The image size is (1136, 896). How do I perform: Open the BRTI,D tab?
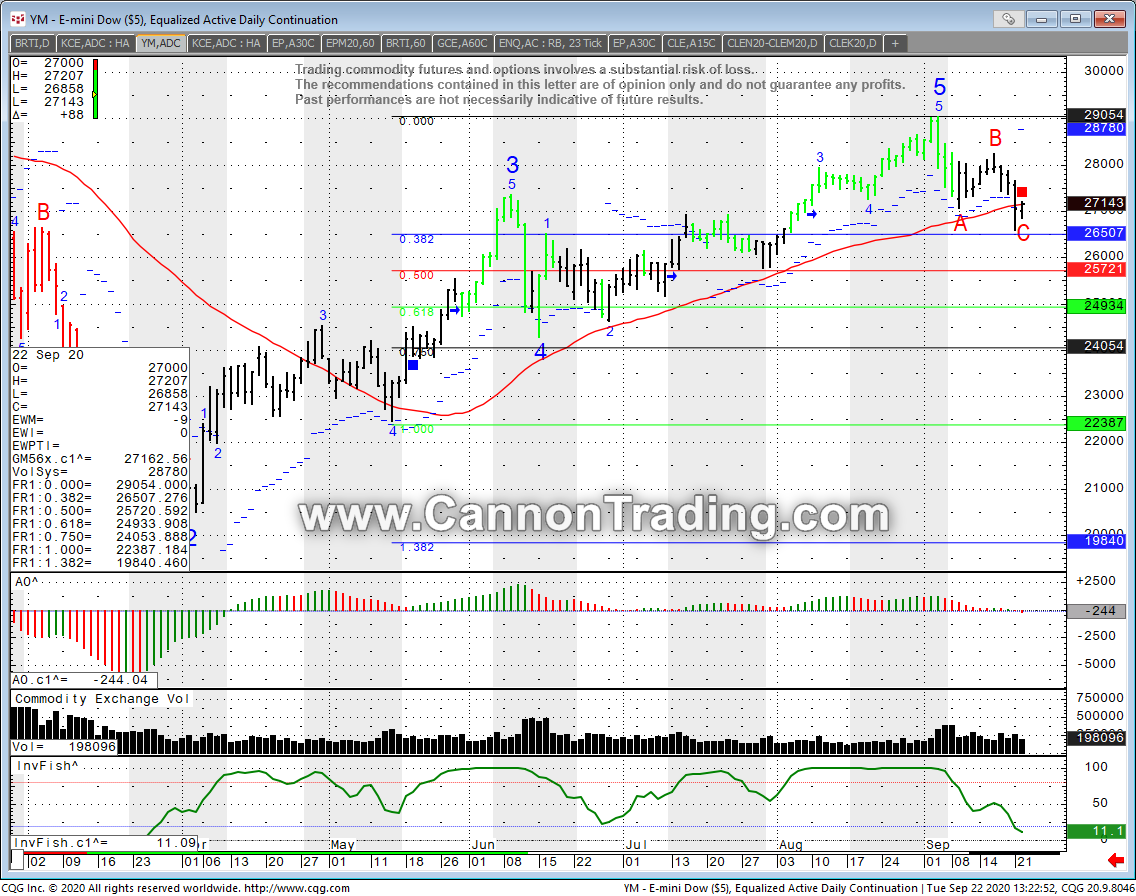(x=32, y=43)
